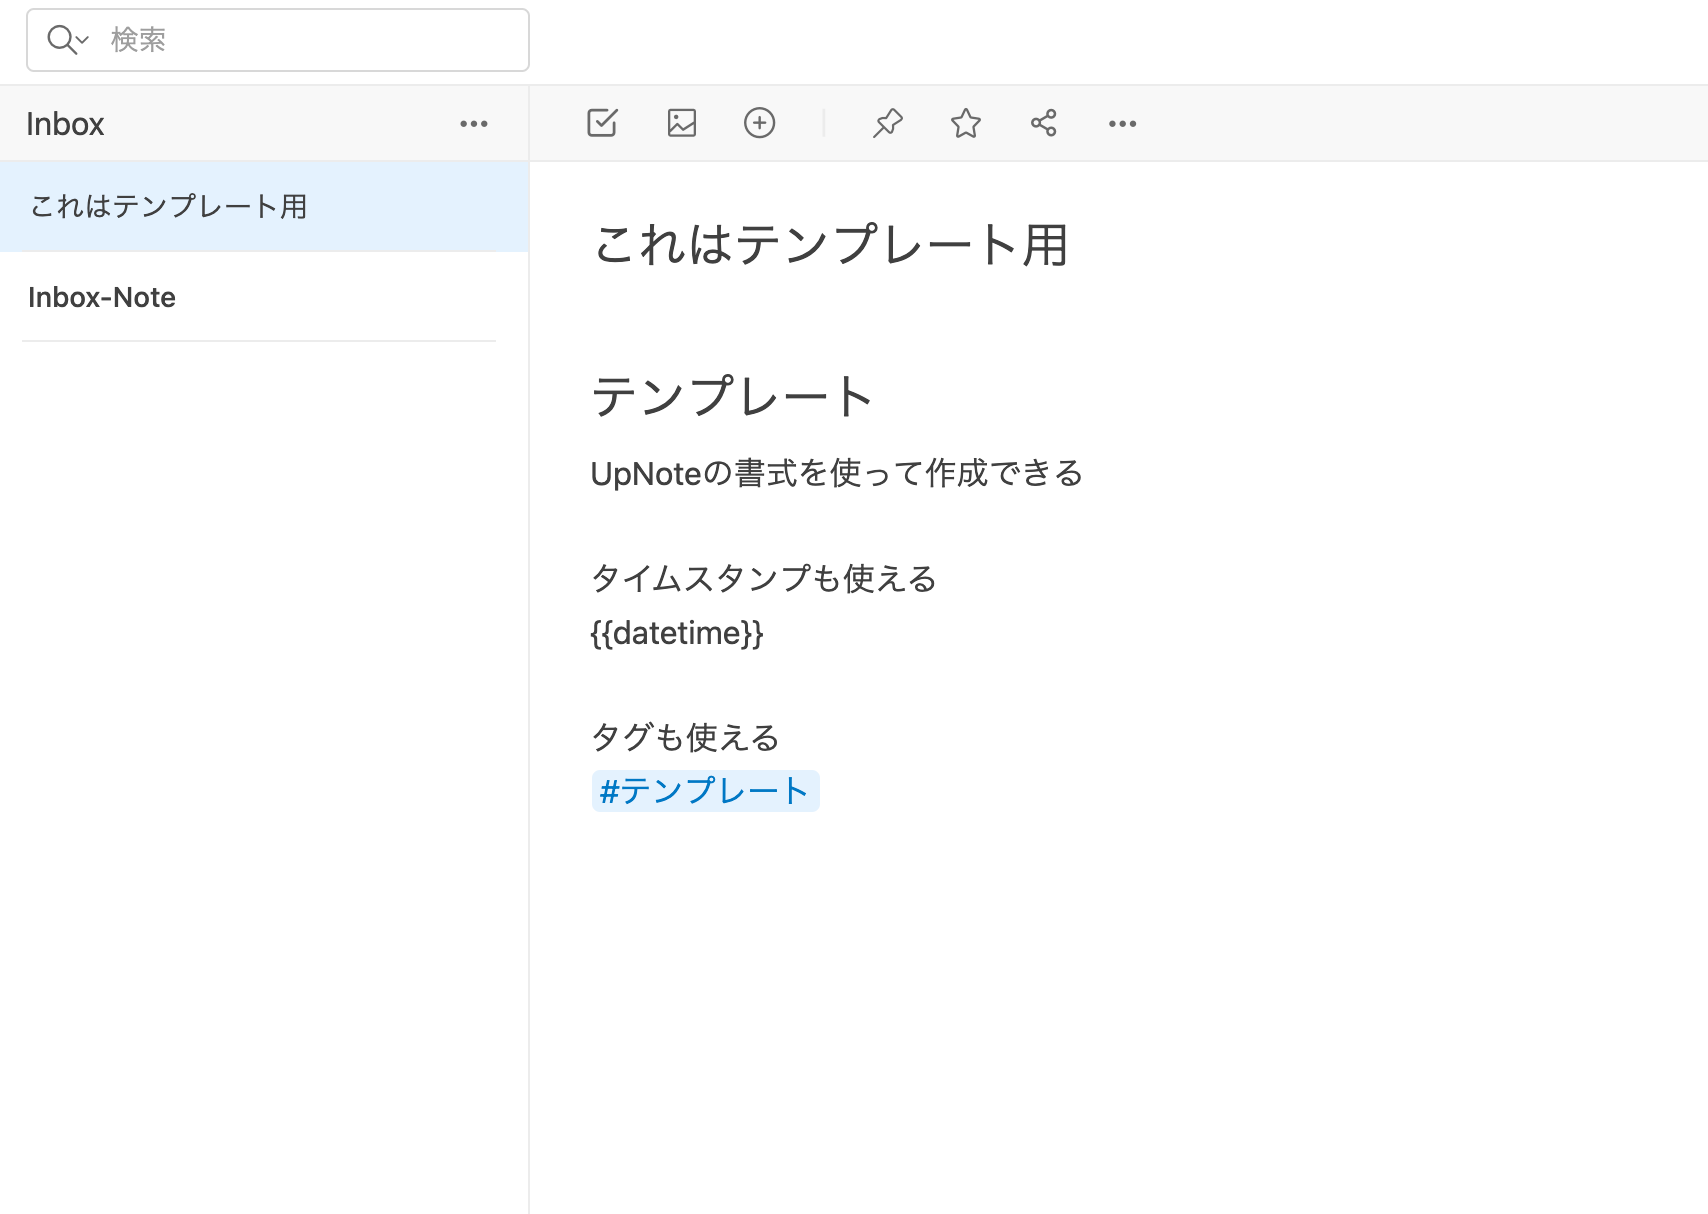Select the Inbox section header

click(x=65, y=122)
